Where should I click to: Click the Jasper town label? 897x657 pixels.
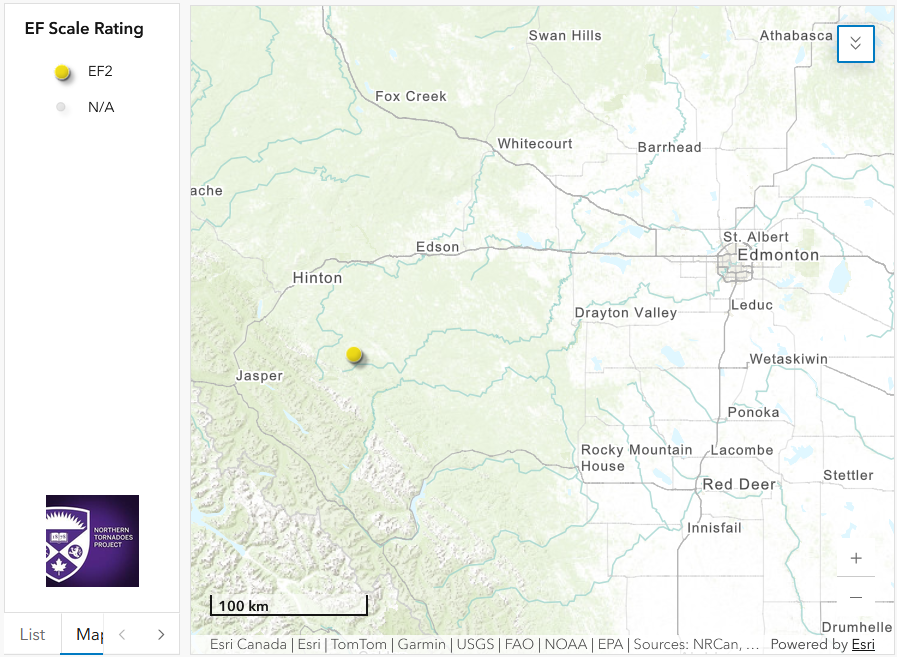pyautogui.click(x=260, y=376)
